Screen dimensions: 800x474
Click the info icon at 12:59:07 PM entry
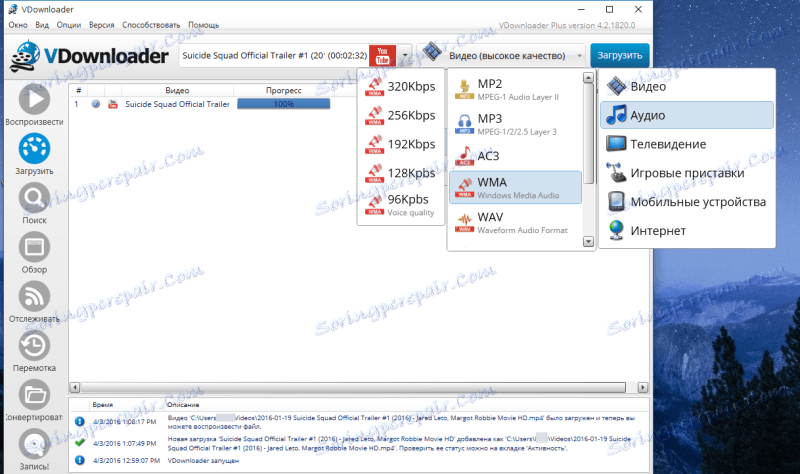[80, 460]
